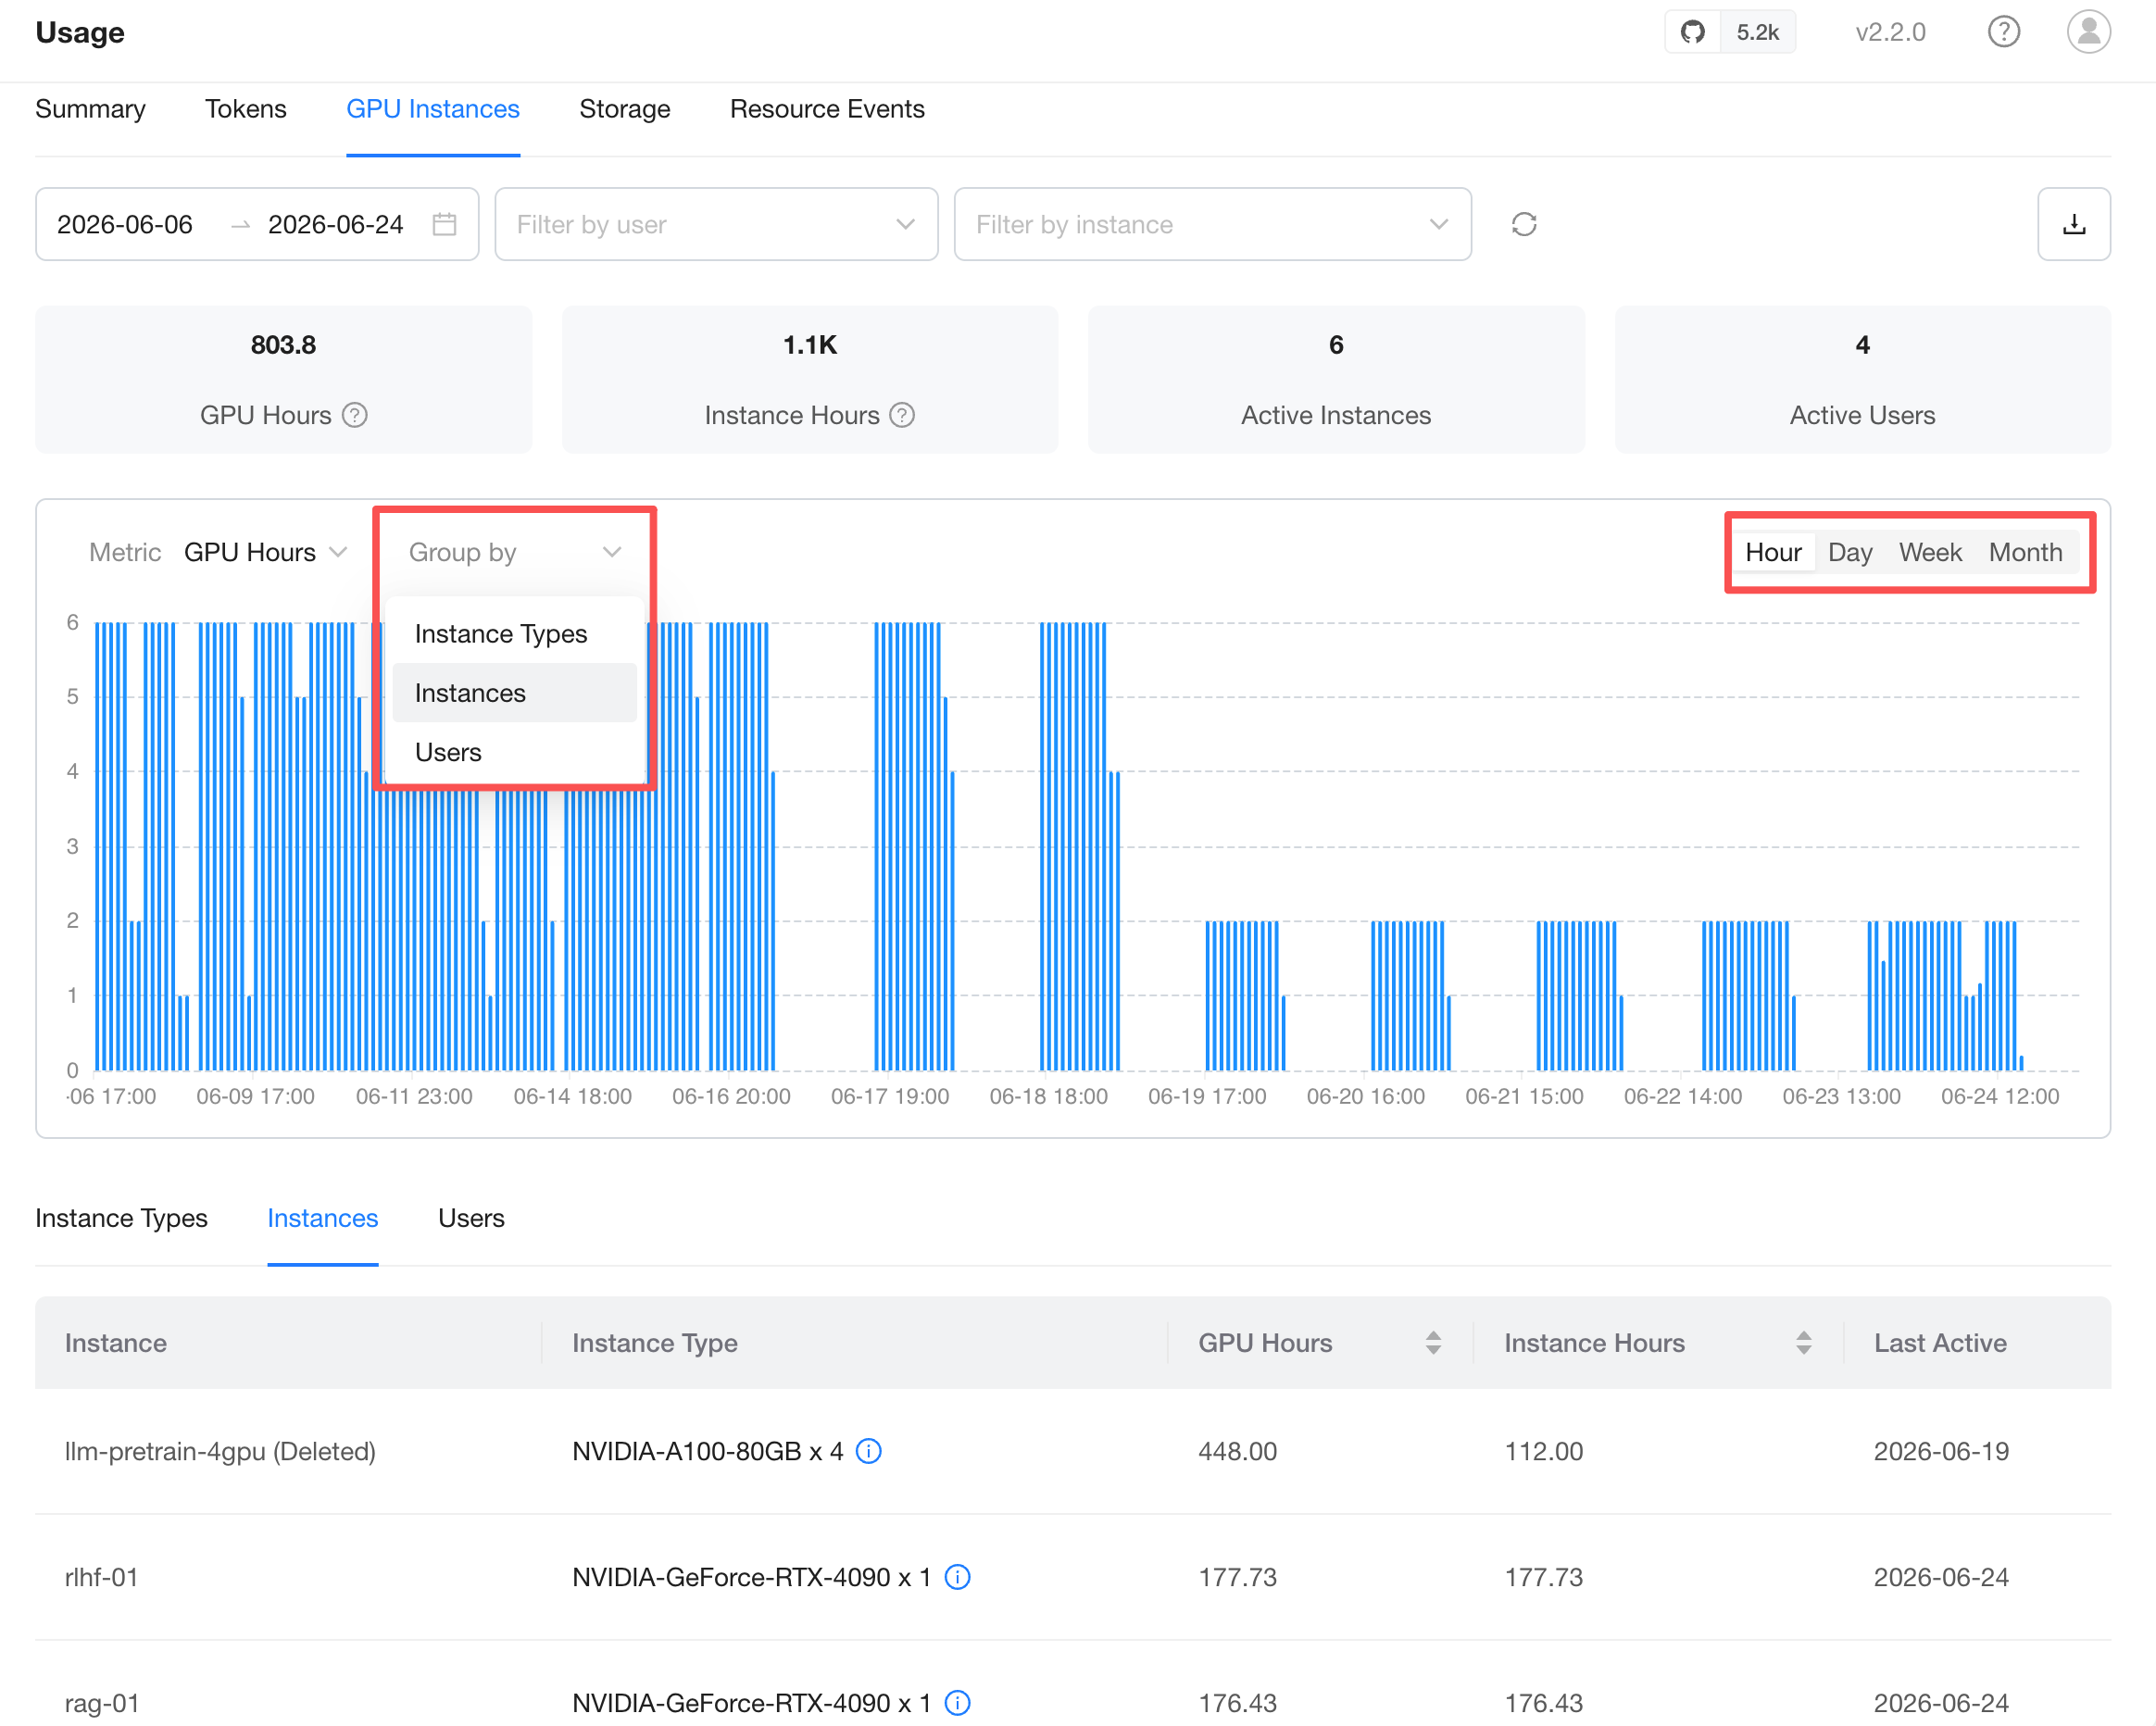Refresh usage data with reload icon
Image resolution: width=2156 pixels, height=1726 pixels.
click(1523, 224)
